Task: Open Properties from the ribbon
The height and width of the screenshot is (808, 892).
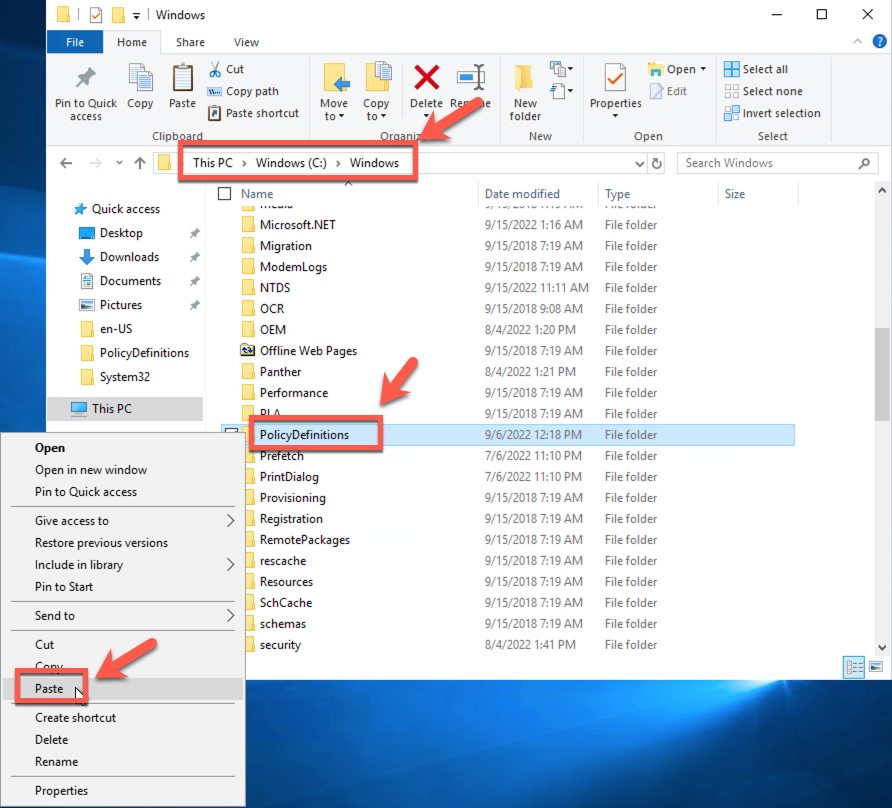Action: 615,80
